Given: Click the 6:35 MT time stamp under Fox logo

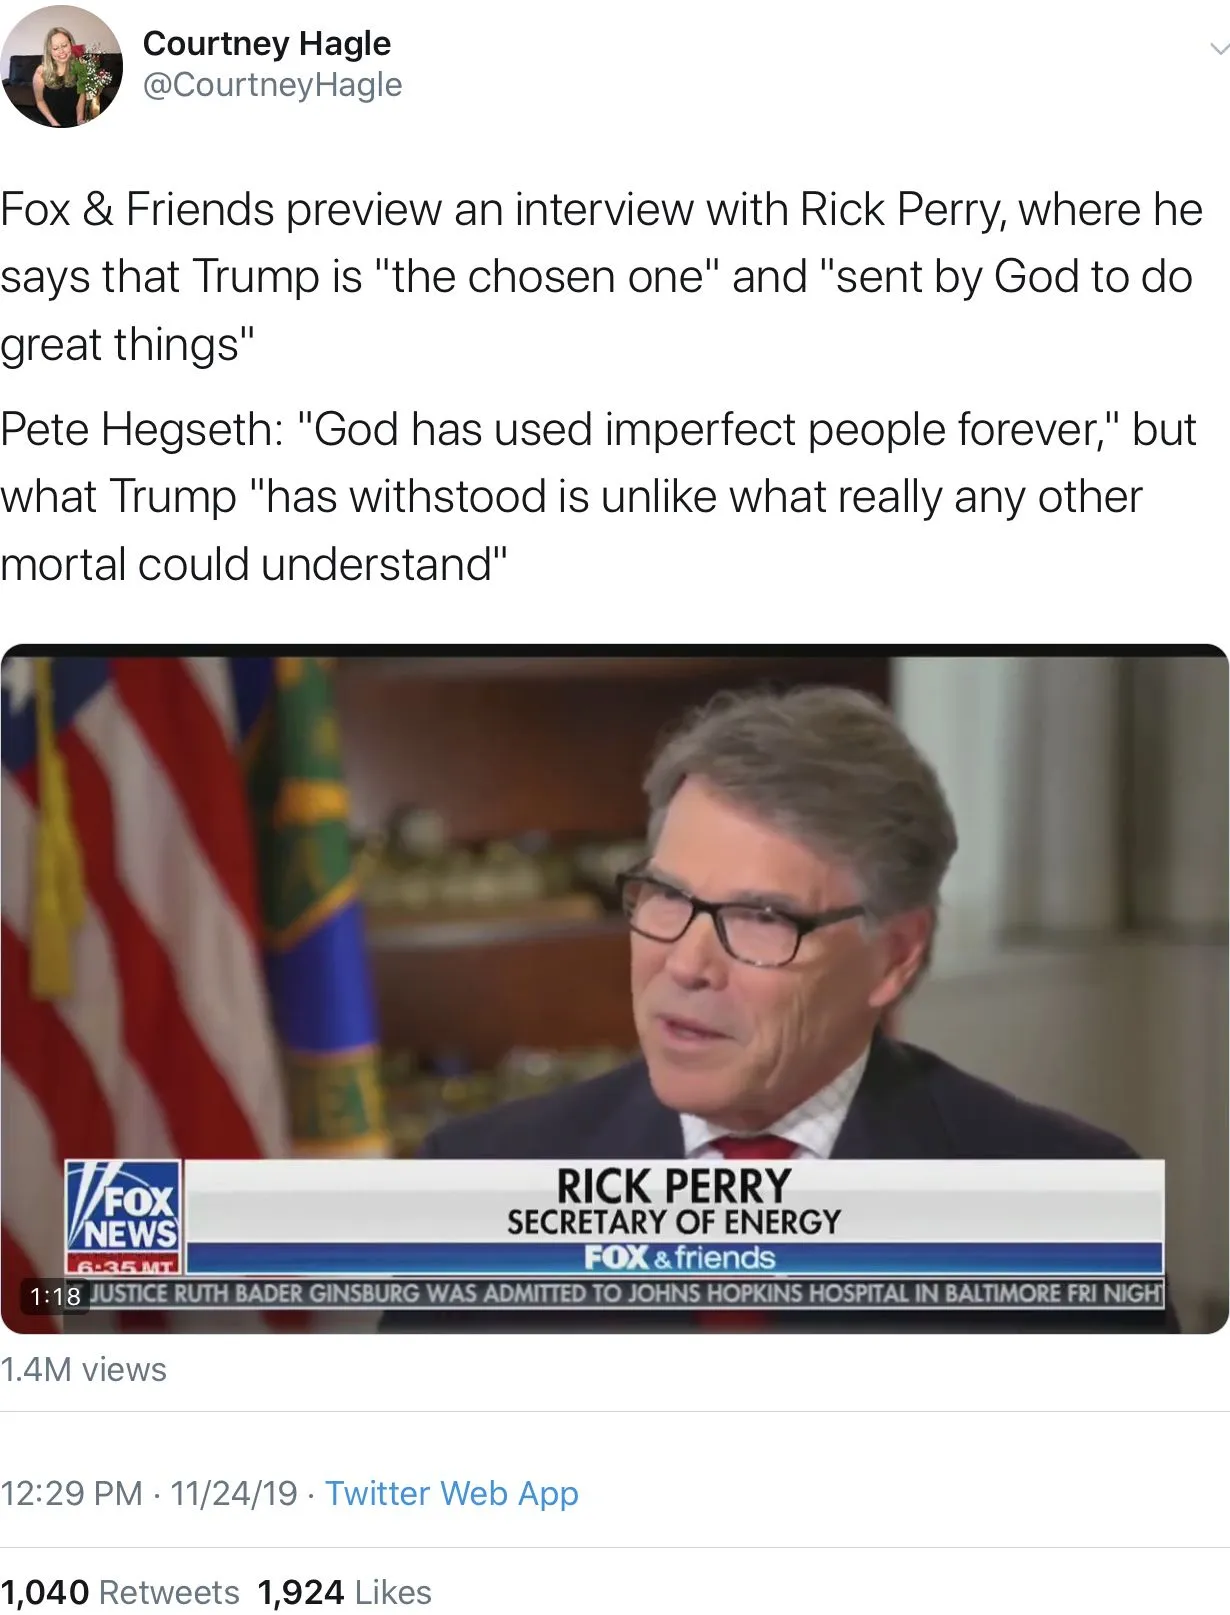Looking at the screenshot, I should click(123, 1265).
